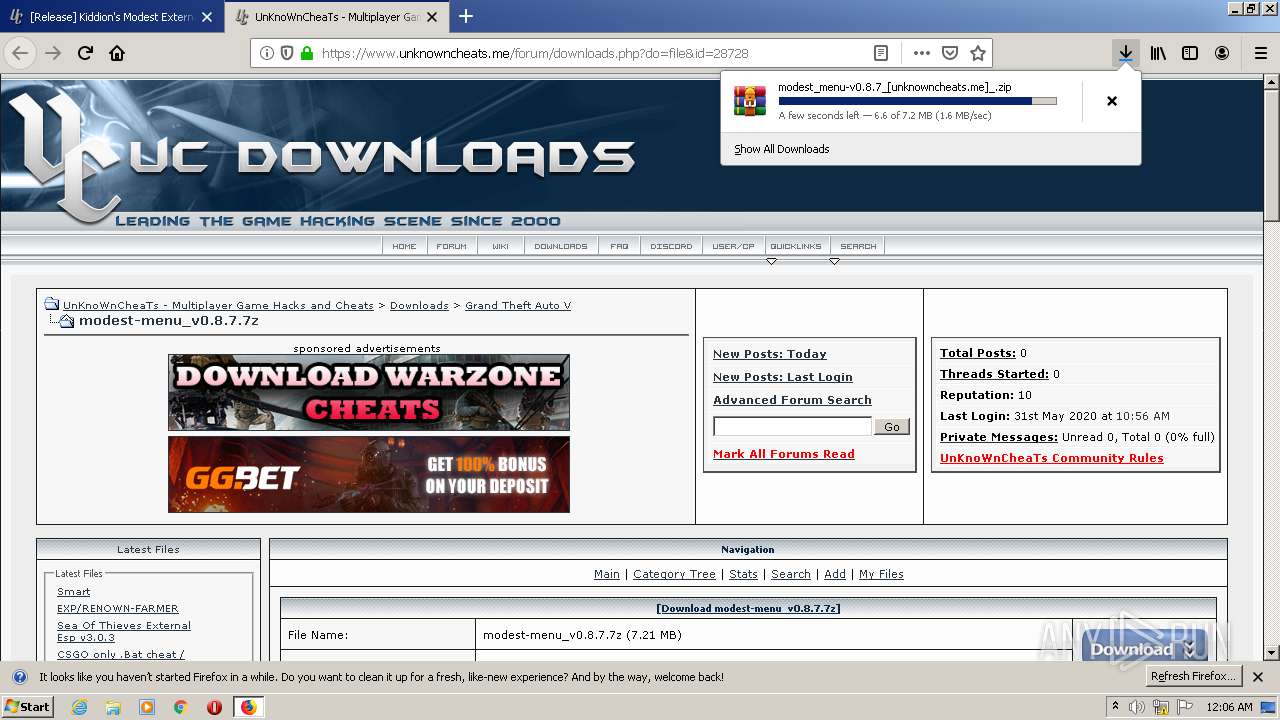The image size is (1280, 720).
Task: Follow the Grand Theft Auto V breadcrumb
Action: coord(518,306)
